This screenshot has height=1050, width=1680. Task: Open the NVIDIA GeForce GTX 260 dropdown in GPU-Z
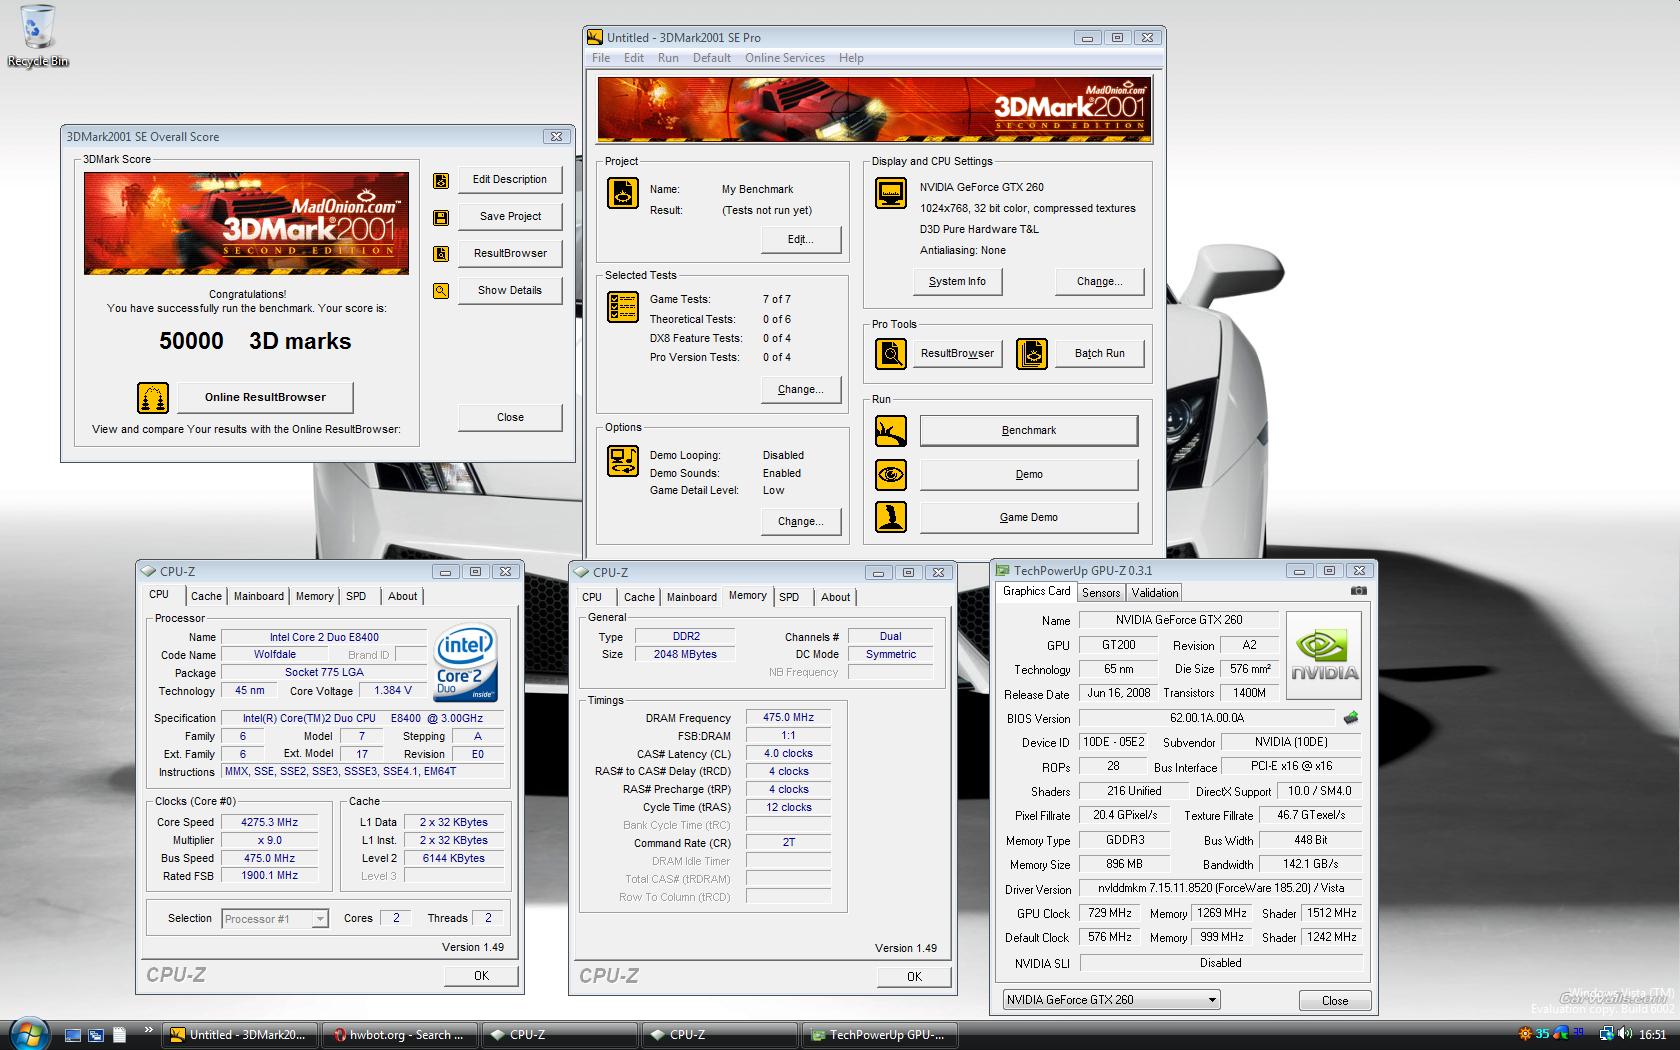1112,1000
